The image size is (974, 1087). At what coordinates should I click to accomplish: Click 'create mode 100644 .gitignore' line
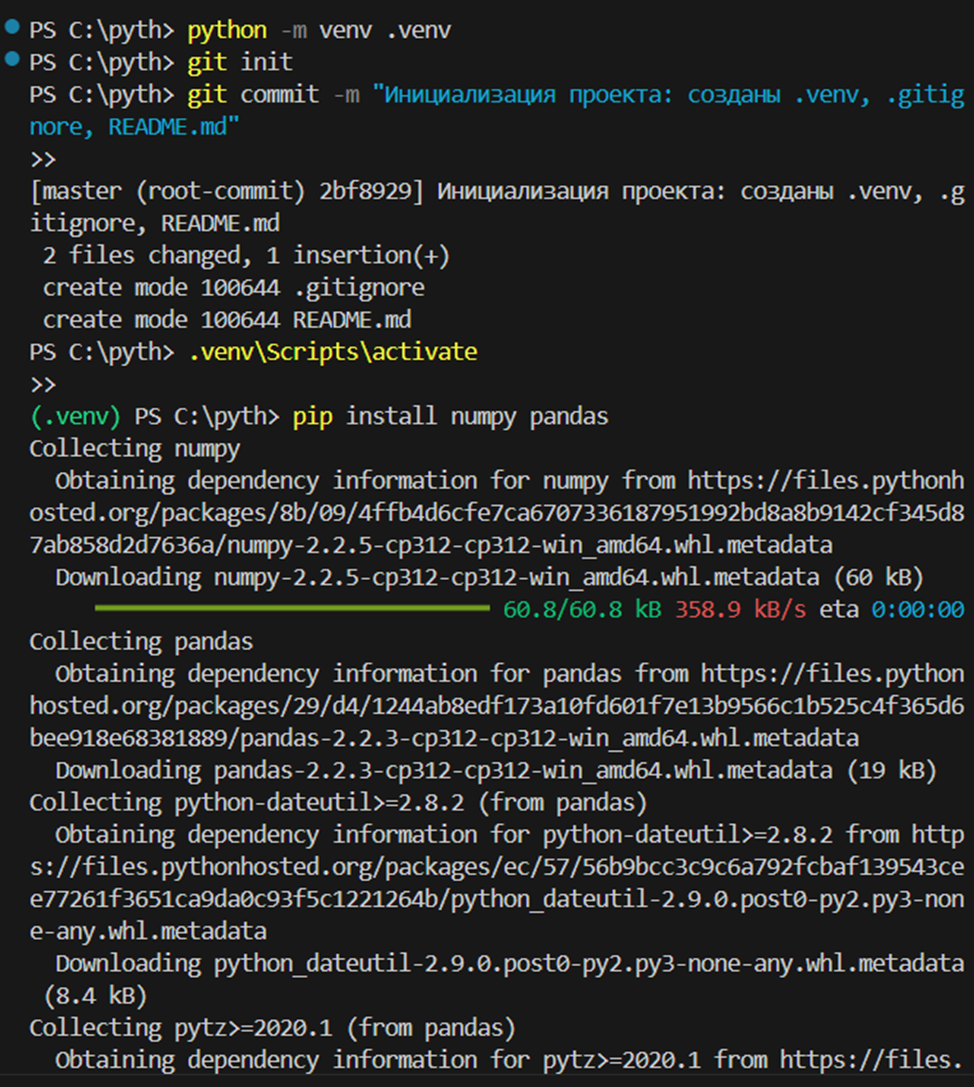click(233, 288)
